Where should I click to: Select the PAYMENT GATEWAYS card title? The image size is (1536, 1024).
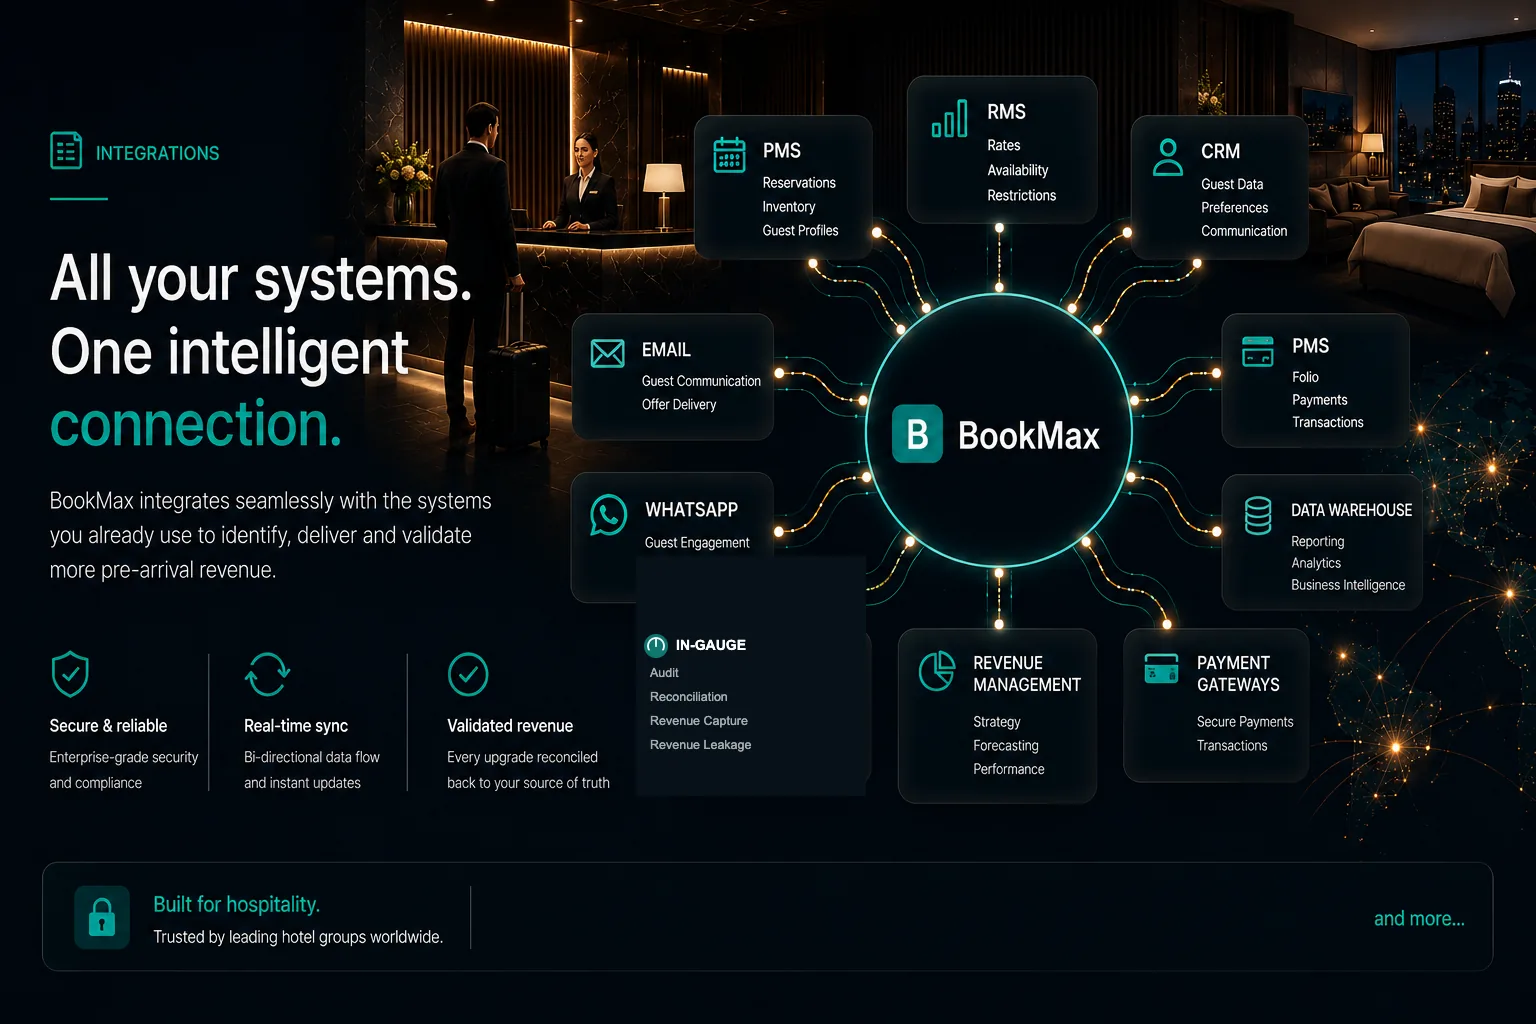[x=1238, y=674]
